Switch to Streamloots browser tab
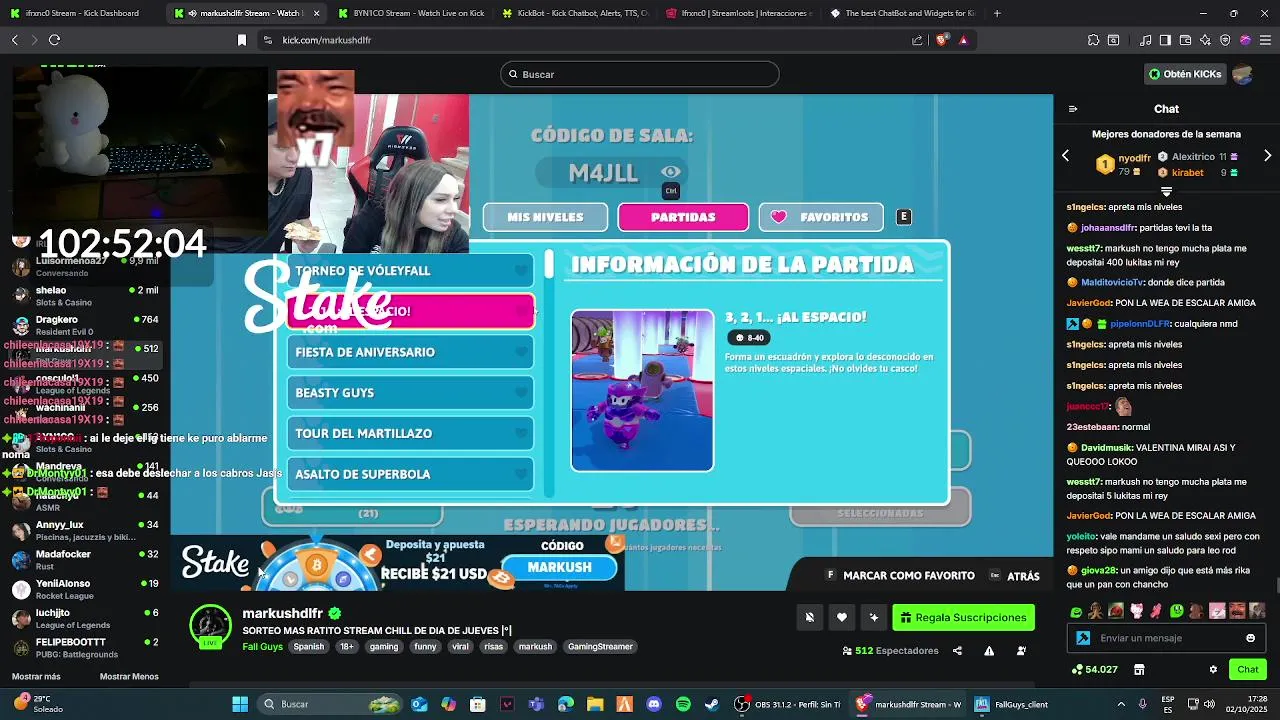Screen dimensions: 1280x720 739,13
